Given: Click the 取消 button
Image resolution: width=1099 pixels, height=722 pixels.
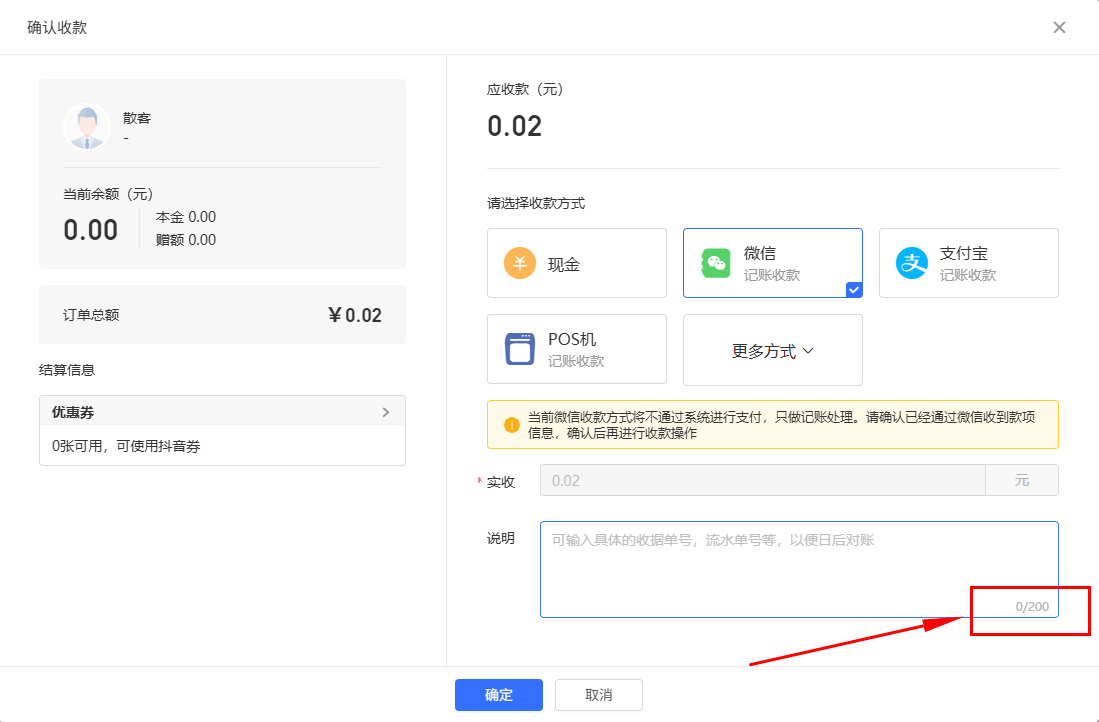Looking at the screenshot, I should point(598,695).
